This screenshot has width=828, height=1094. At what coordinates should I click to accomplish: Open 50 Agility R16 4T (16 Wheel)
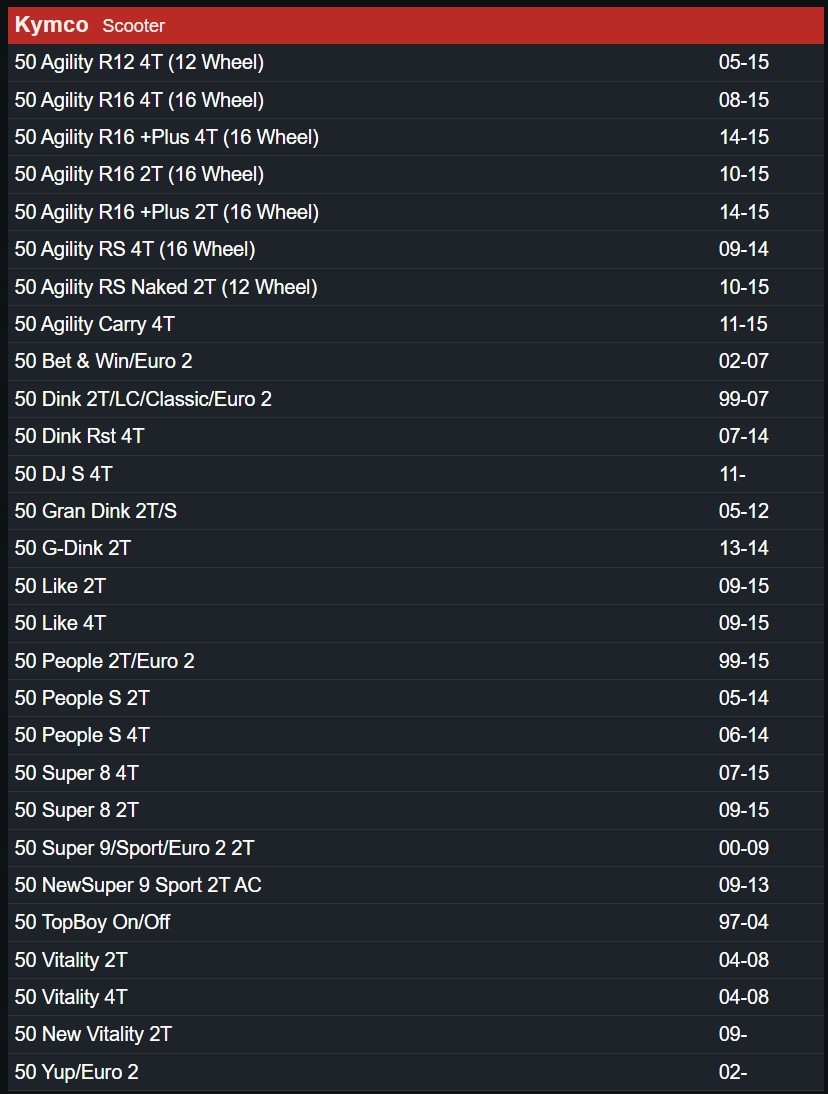pos(416,100)
